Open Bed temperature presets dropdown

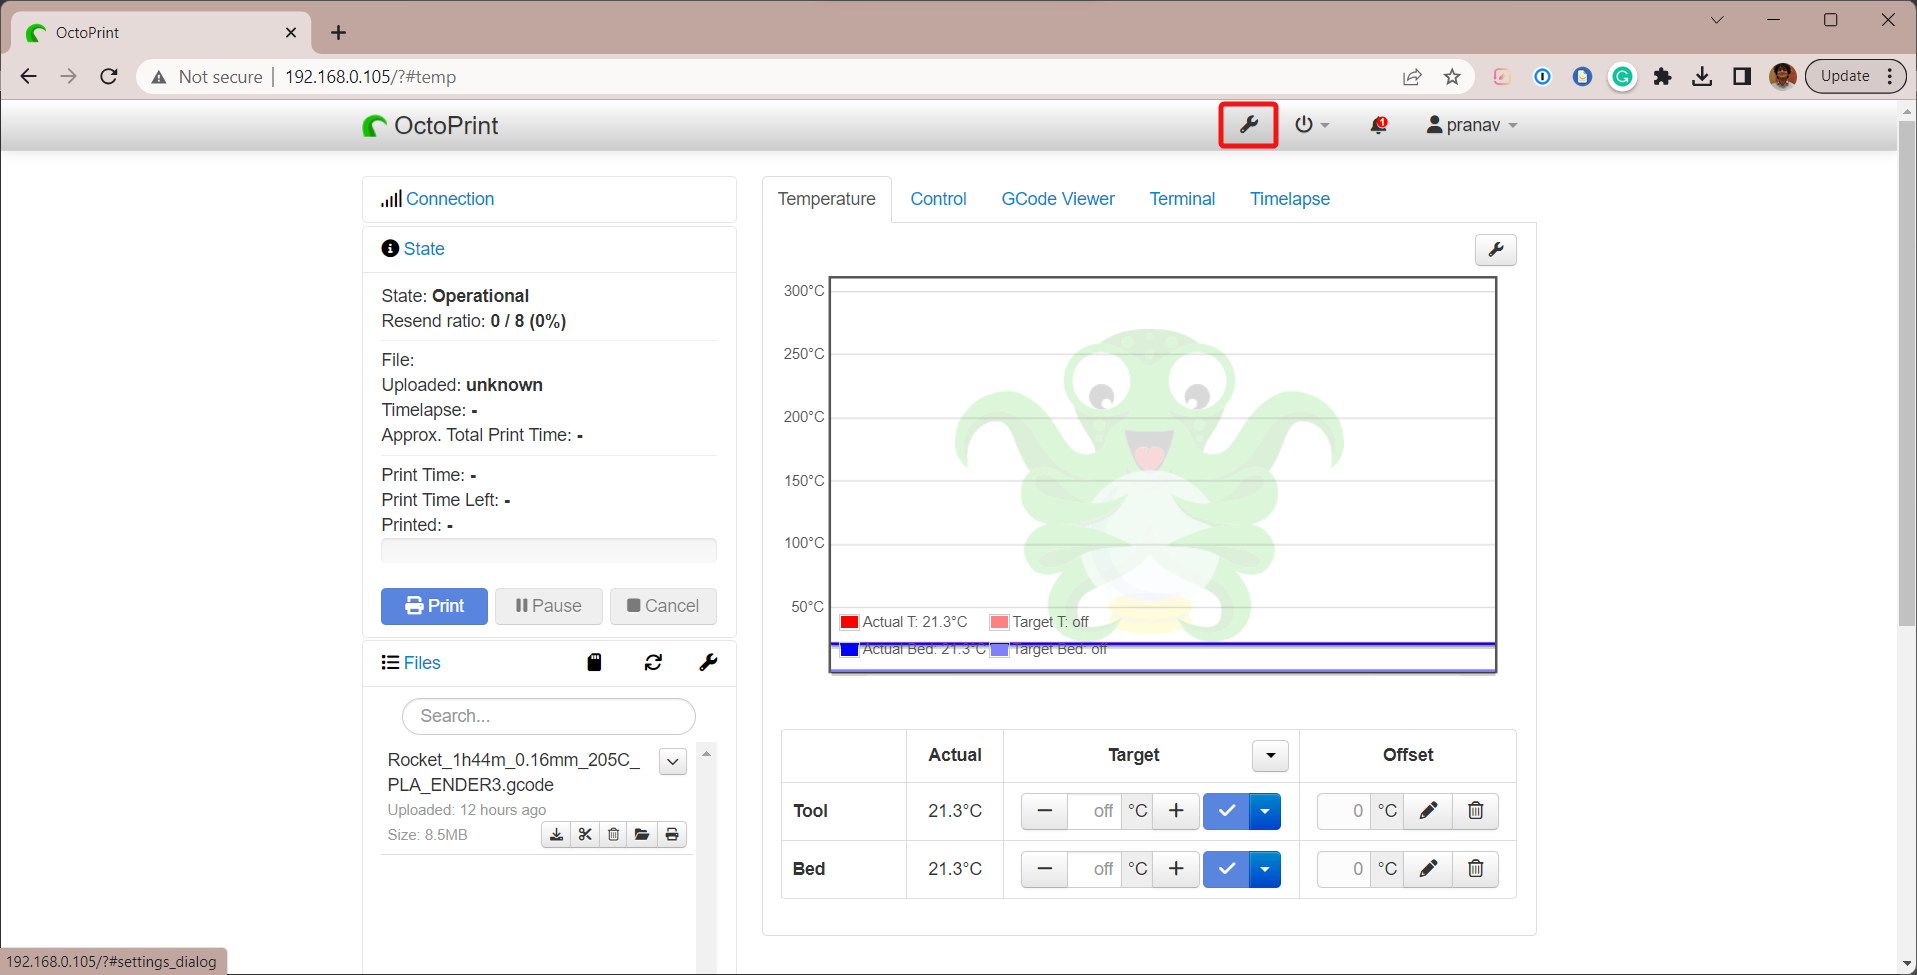[1265, 869]
